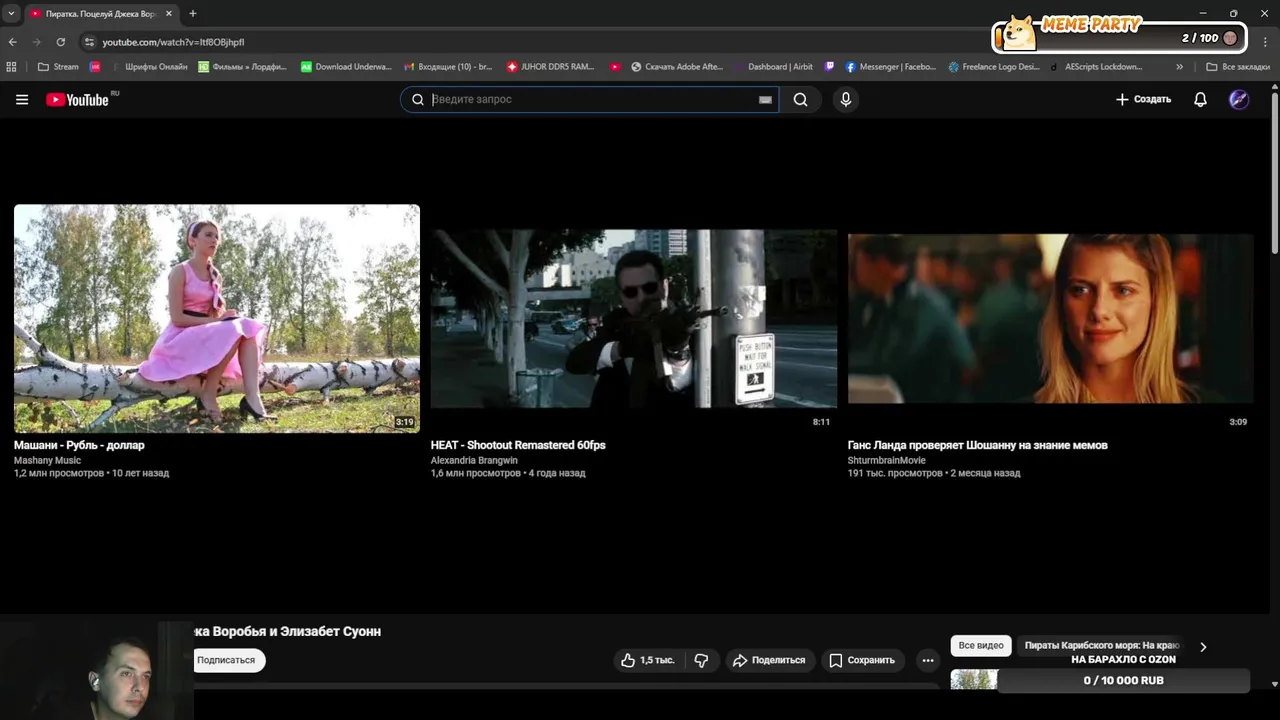
Task: Open the YouTube bookmark icon after JUHOR
Action: 615,67
